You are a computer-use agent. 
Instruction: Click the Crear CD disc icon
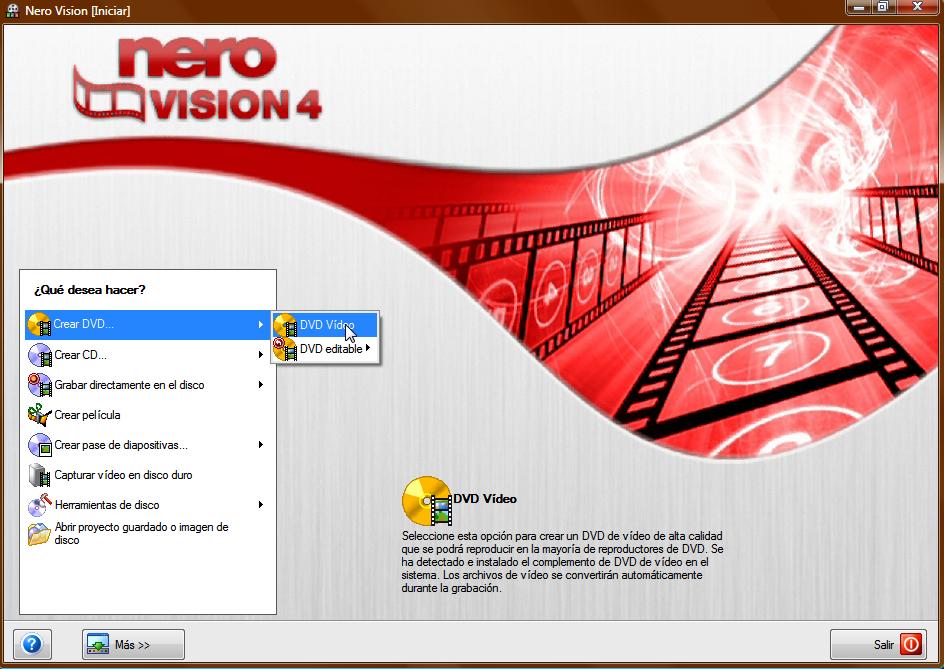[40, 355]
